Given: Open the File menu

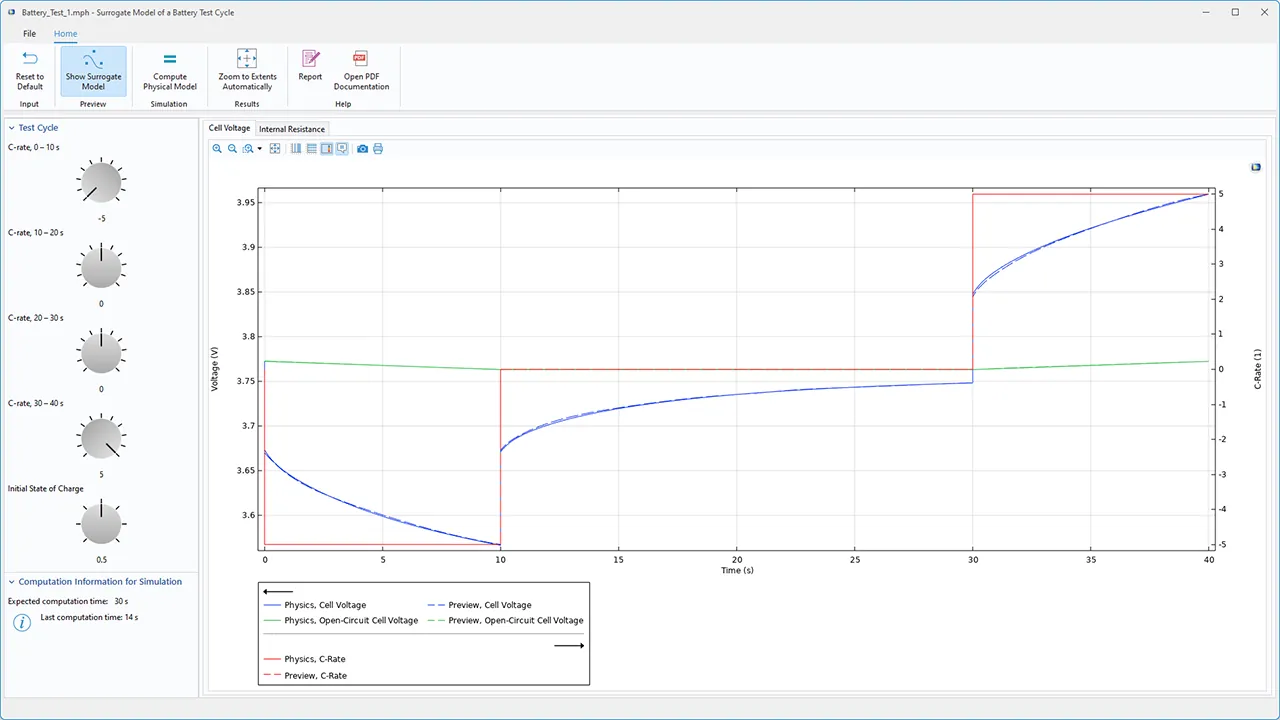Looking at the screenshot, I should click(30, 34).
